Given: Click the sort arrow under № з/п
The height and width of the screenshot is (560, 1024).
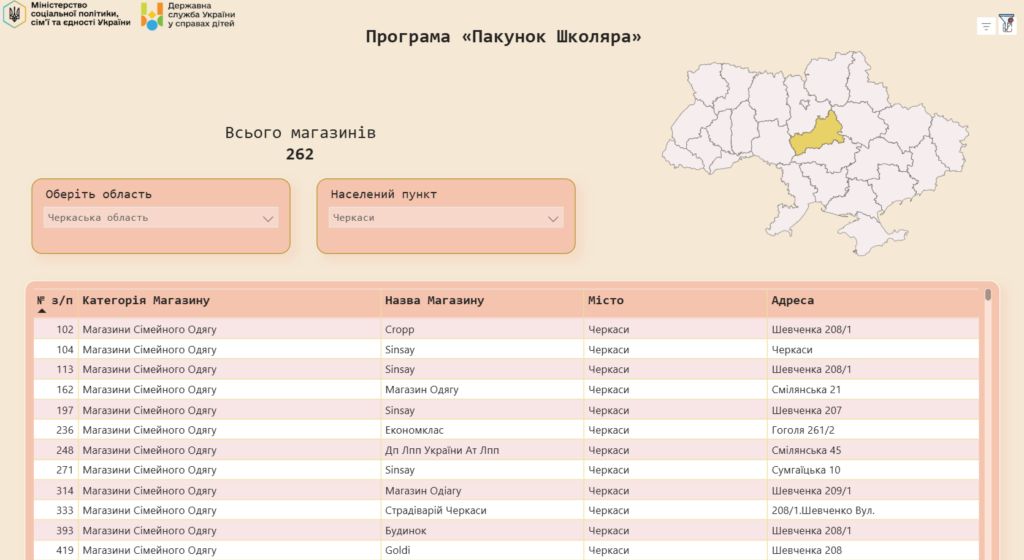Looking at the screenshot, I should coord(42,311).
